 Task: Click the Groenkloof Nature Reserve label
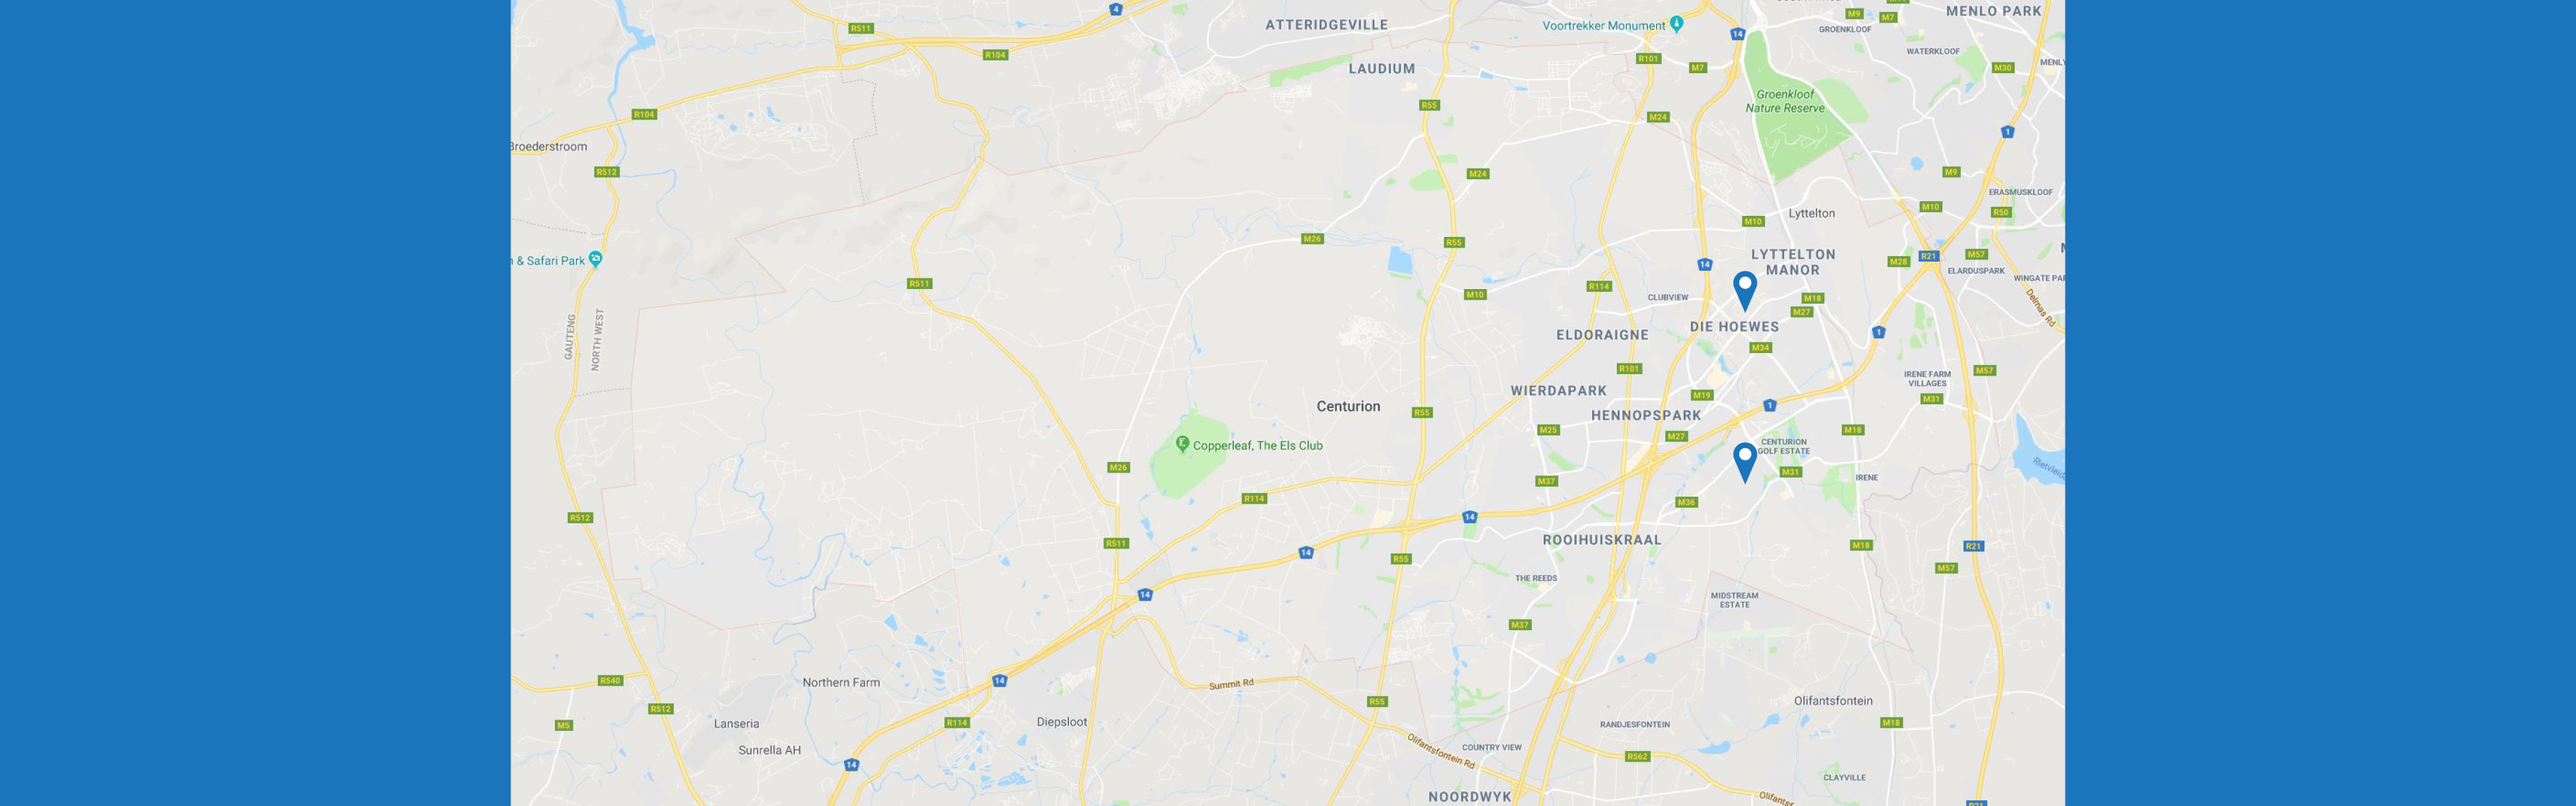click(1785, 101)
